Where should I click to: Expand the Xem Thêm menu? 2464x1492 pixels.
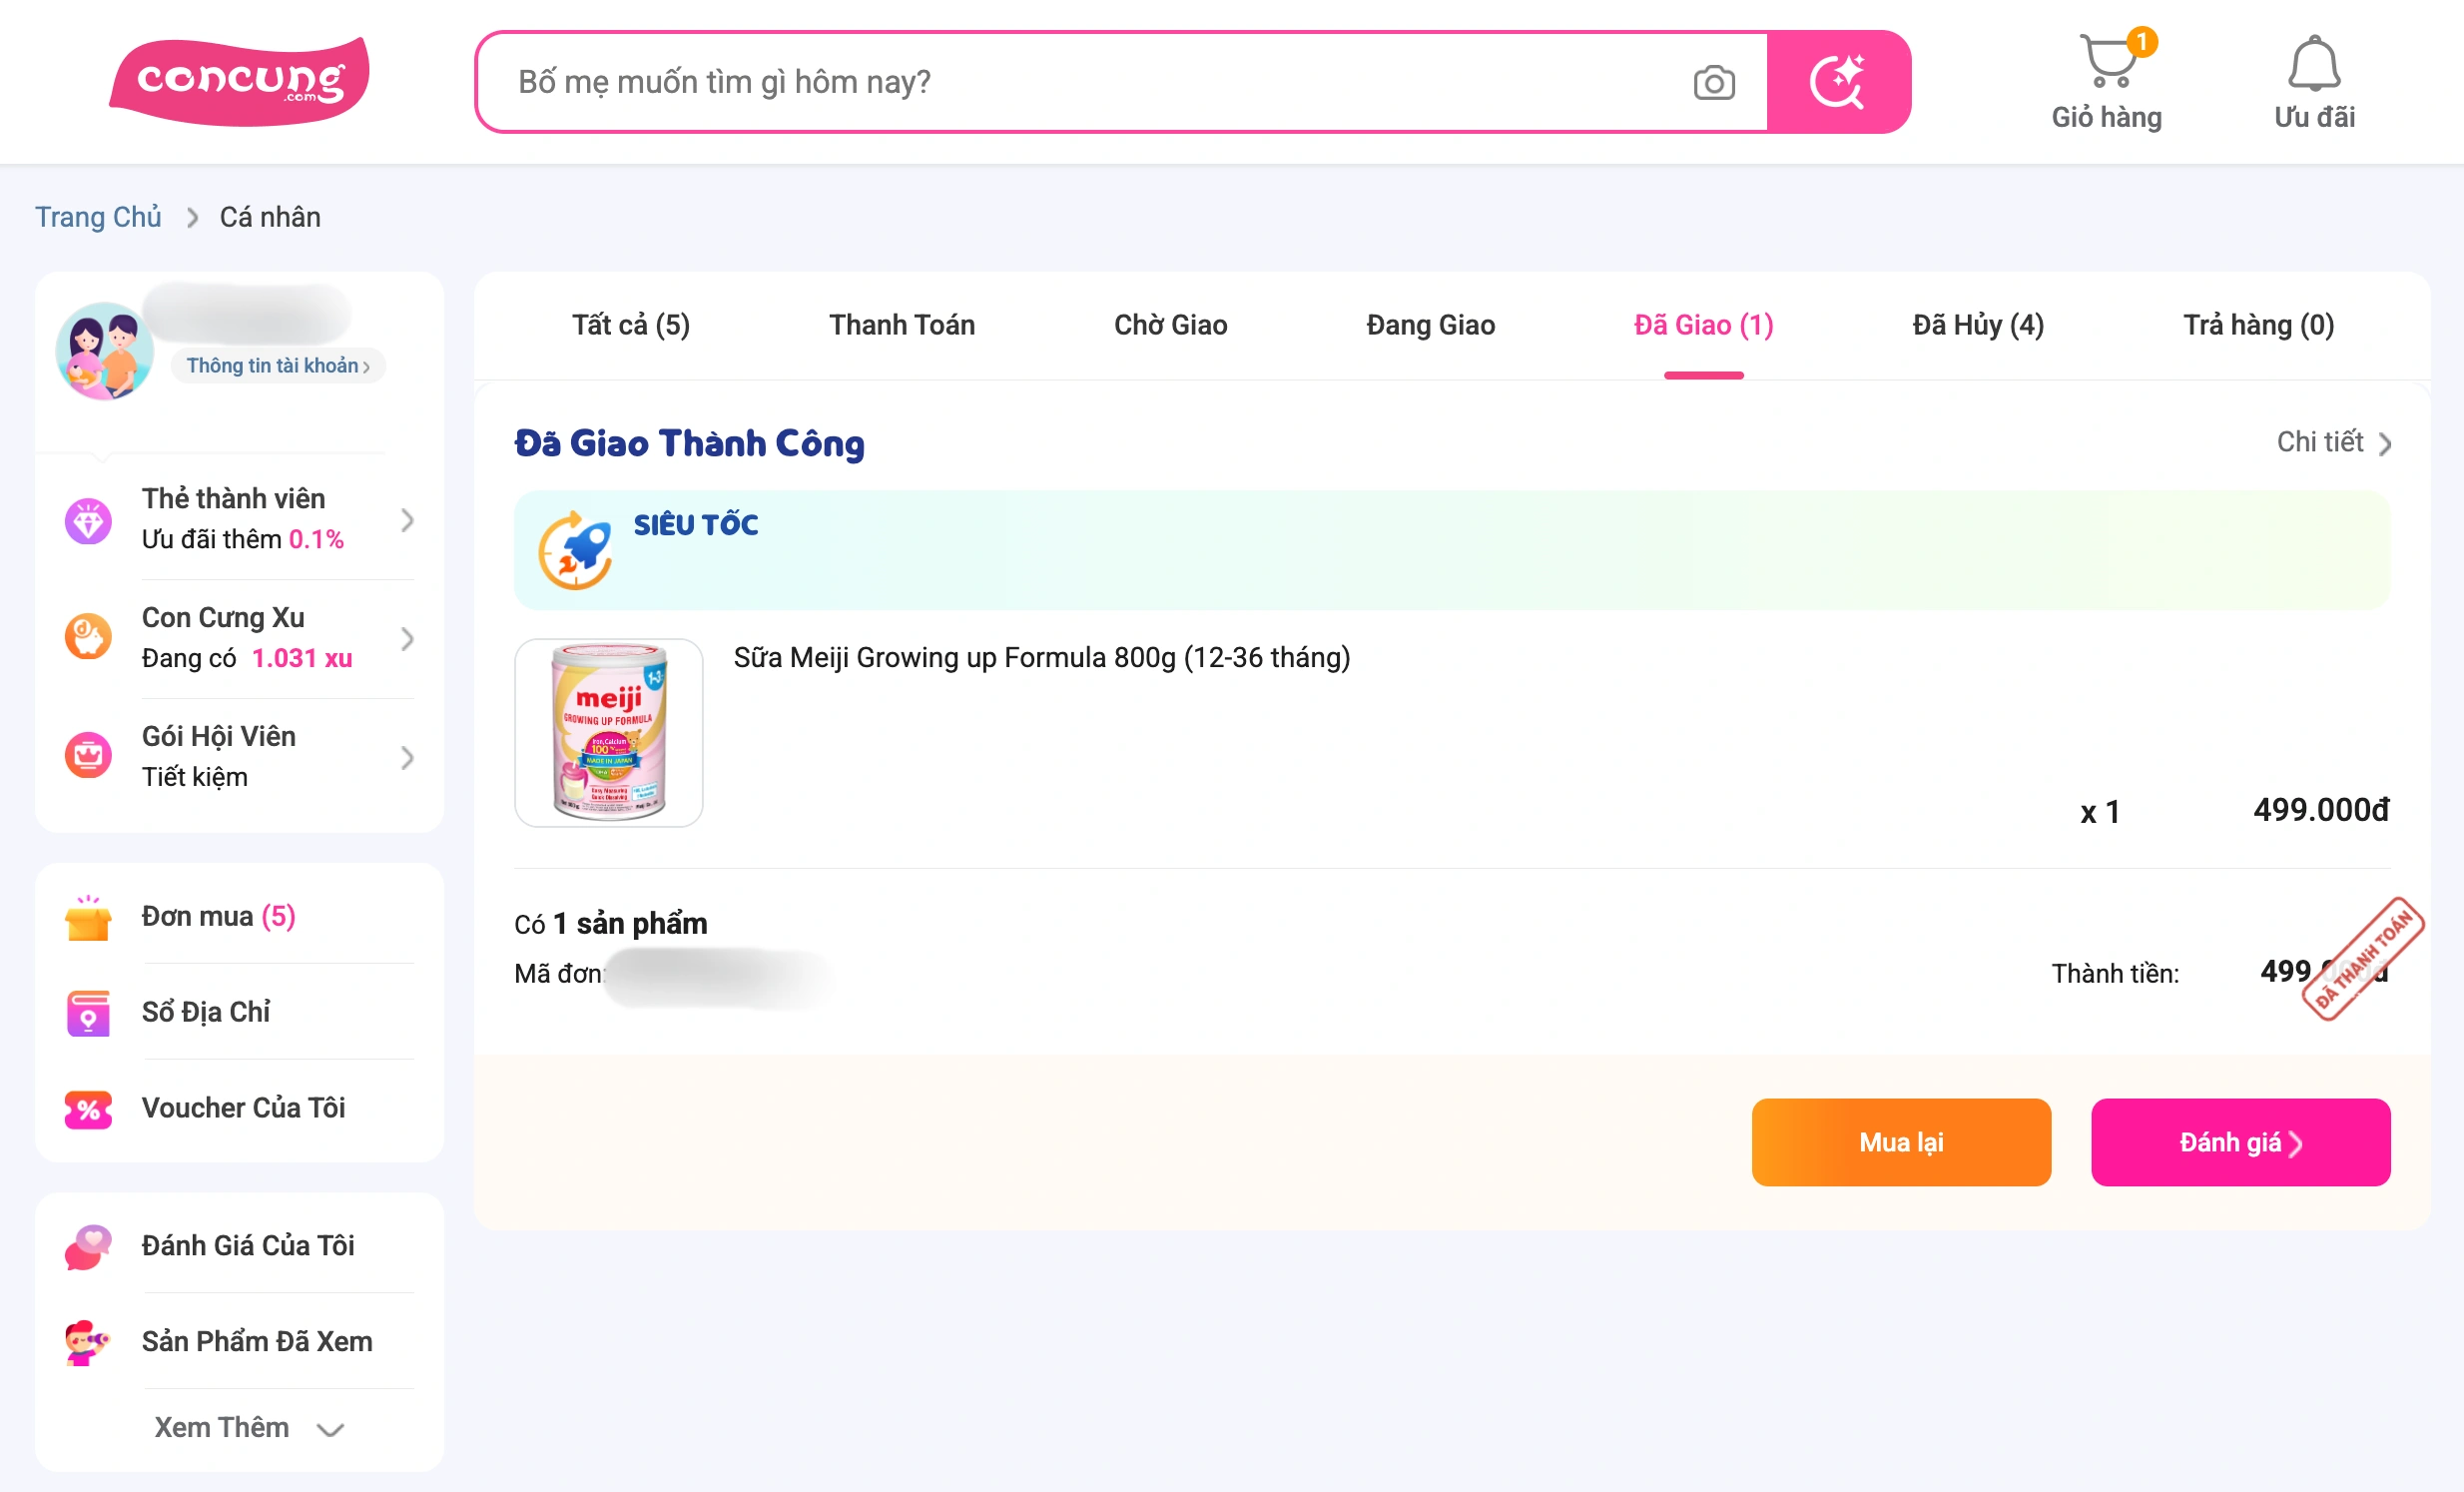click(248, 1428)
